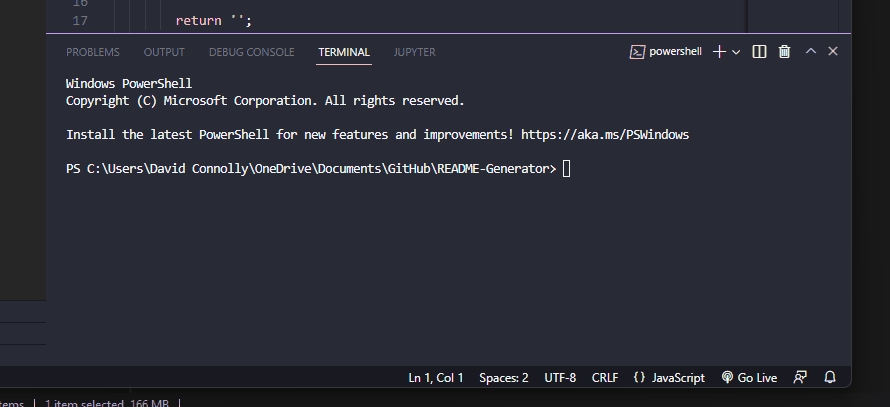Open the feedback icon in status bar
890x407 pixels.
tap(800, 377)
